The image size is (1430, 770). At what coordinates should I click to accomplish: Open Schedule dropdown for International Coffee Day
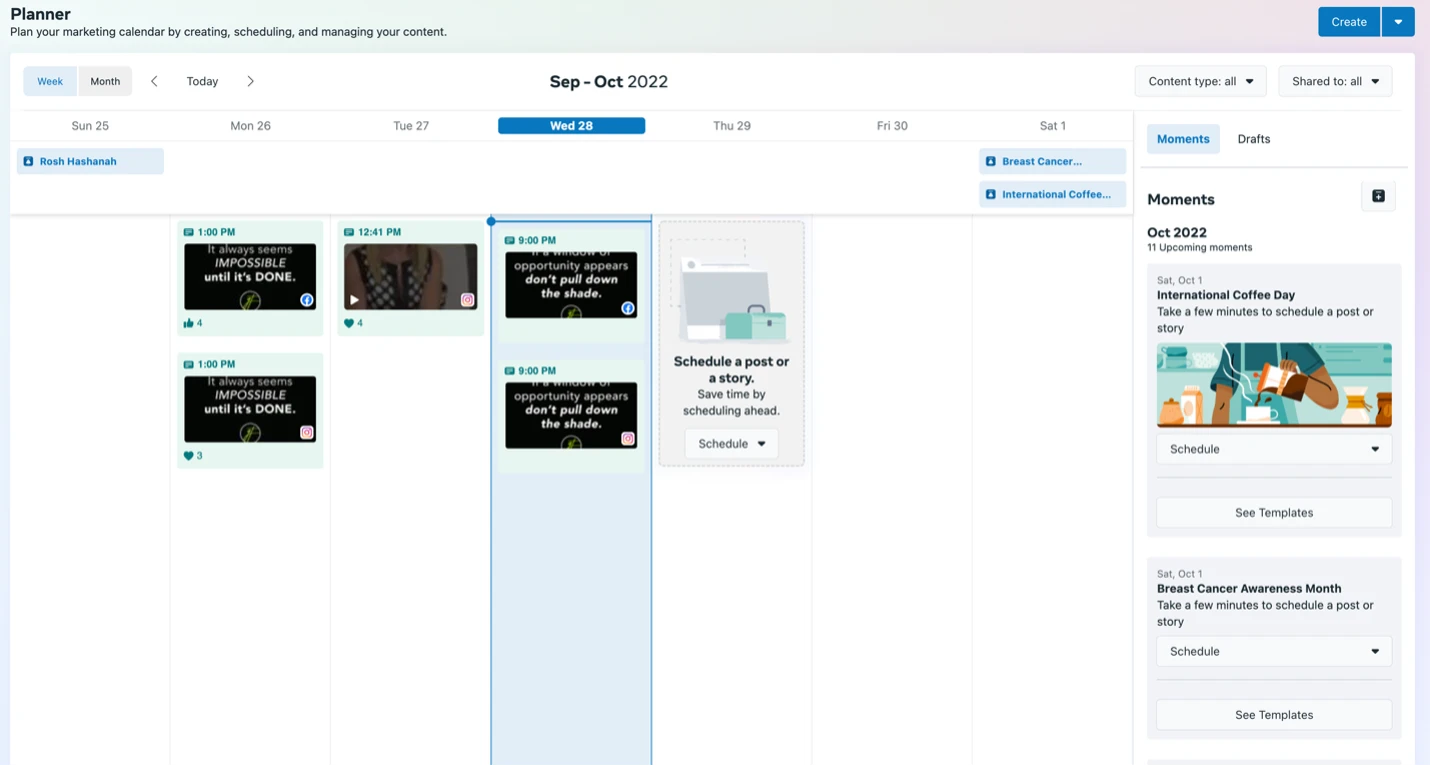pos(1274,449)
